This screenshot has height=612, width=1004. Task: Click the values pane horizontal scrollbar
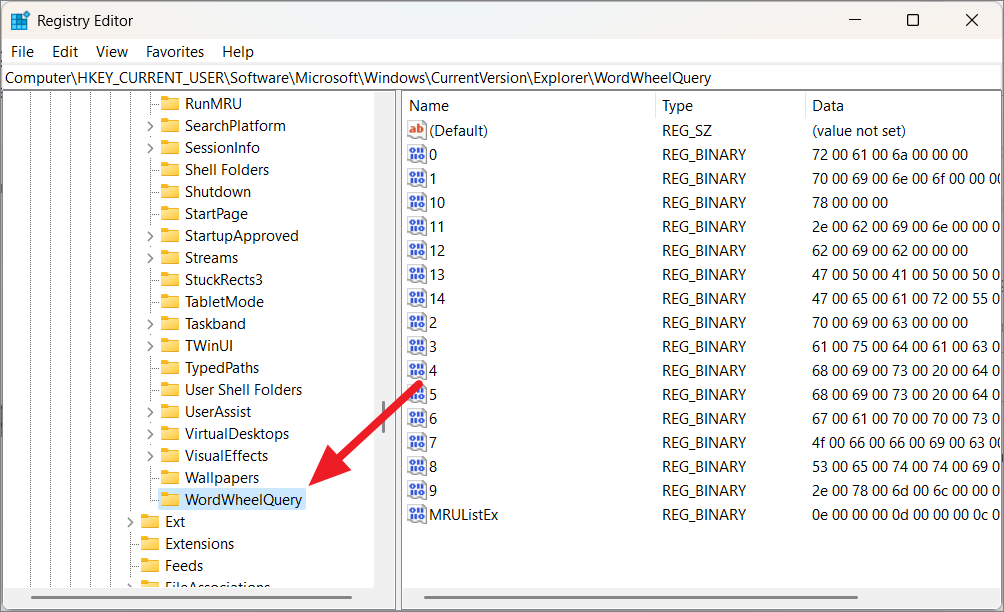(640, 597)
